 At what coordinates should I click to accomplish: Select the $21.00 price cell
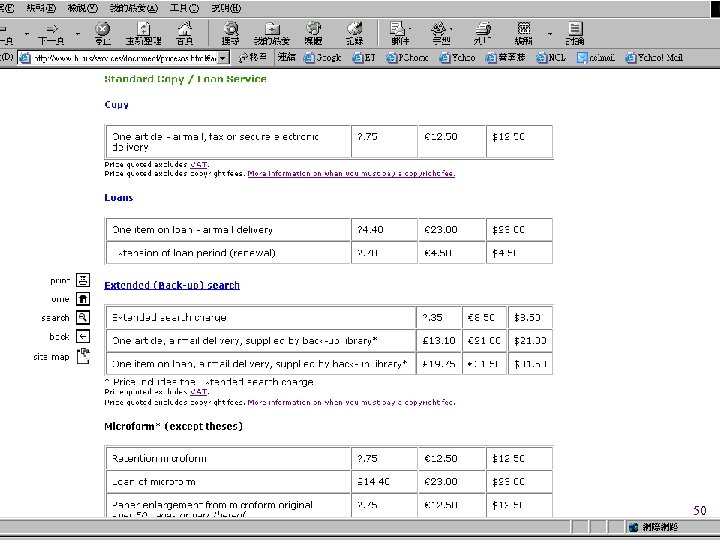530,340
